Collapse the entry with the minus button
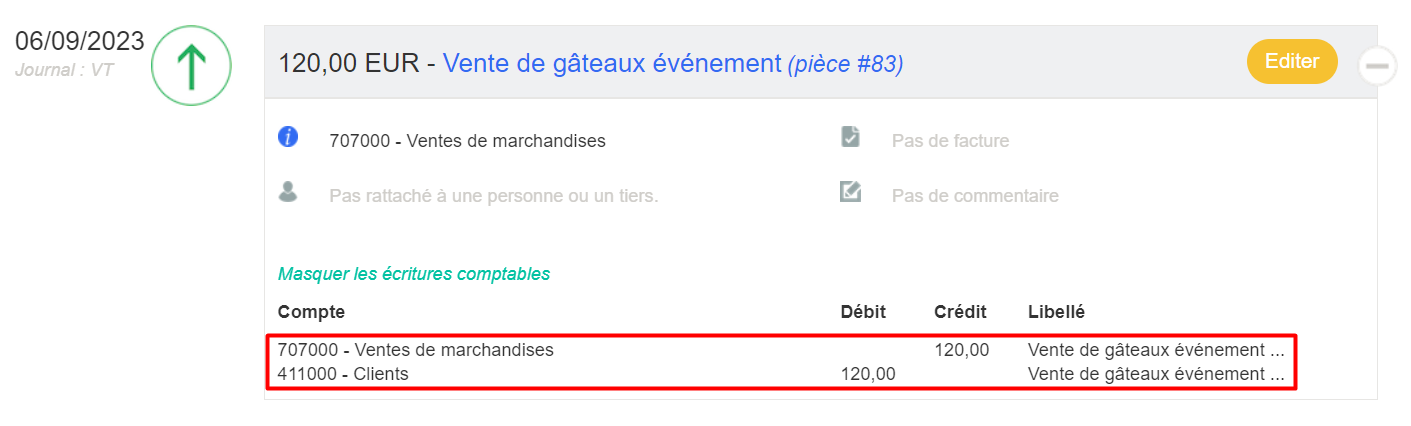1411x426 pixels. click(1377, 66)
